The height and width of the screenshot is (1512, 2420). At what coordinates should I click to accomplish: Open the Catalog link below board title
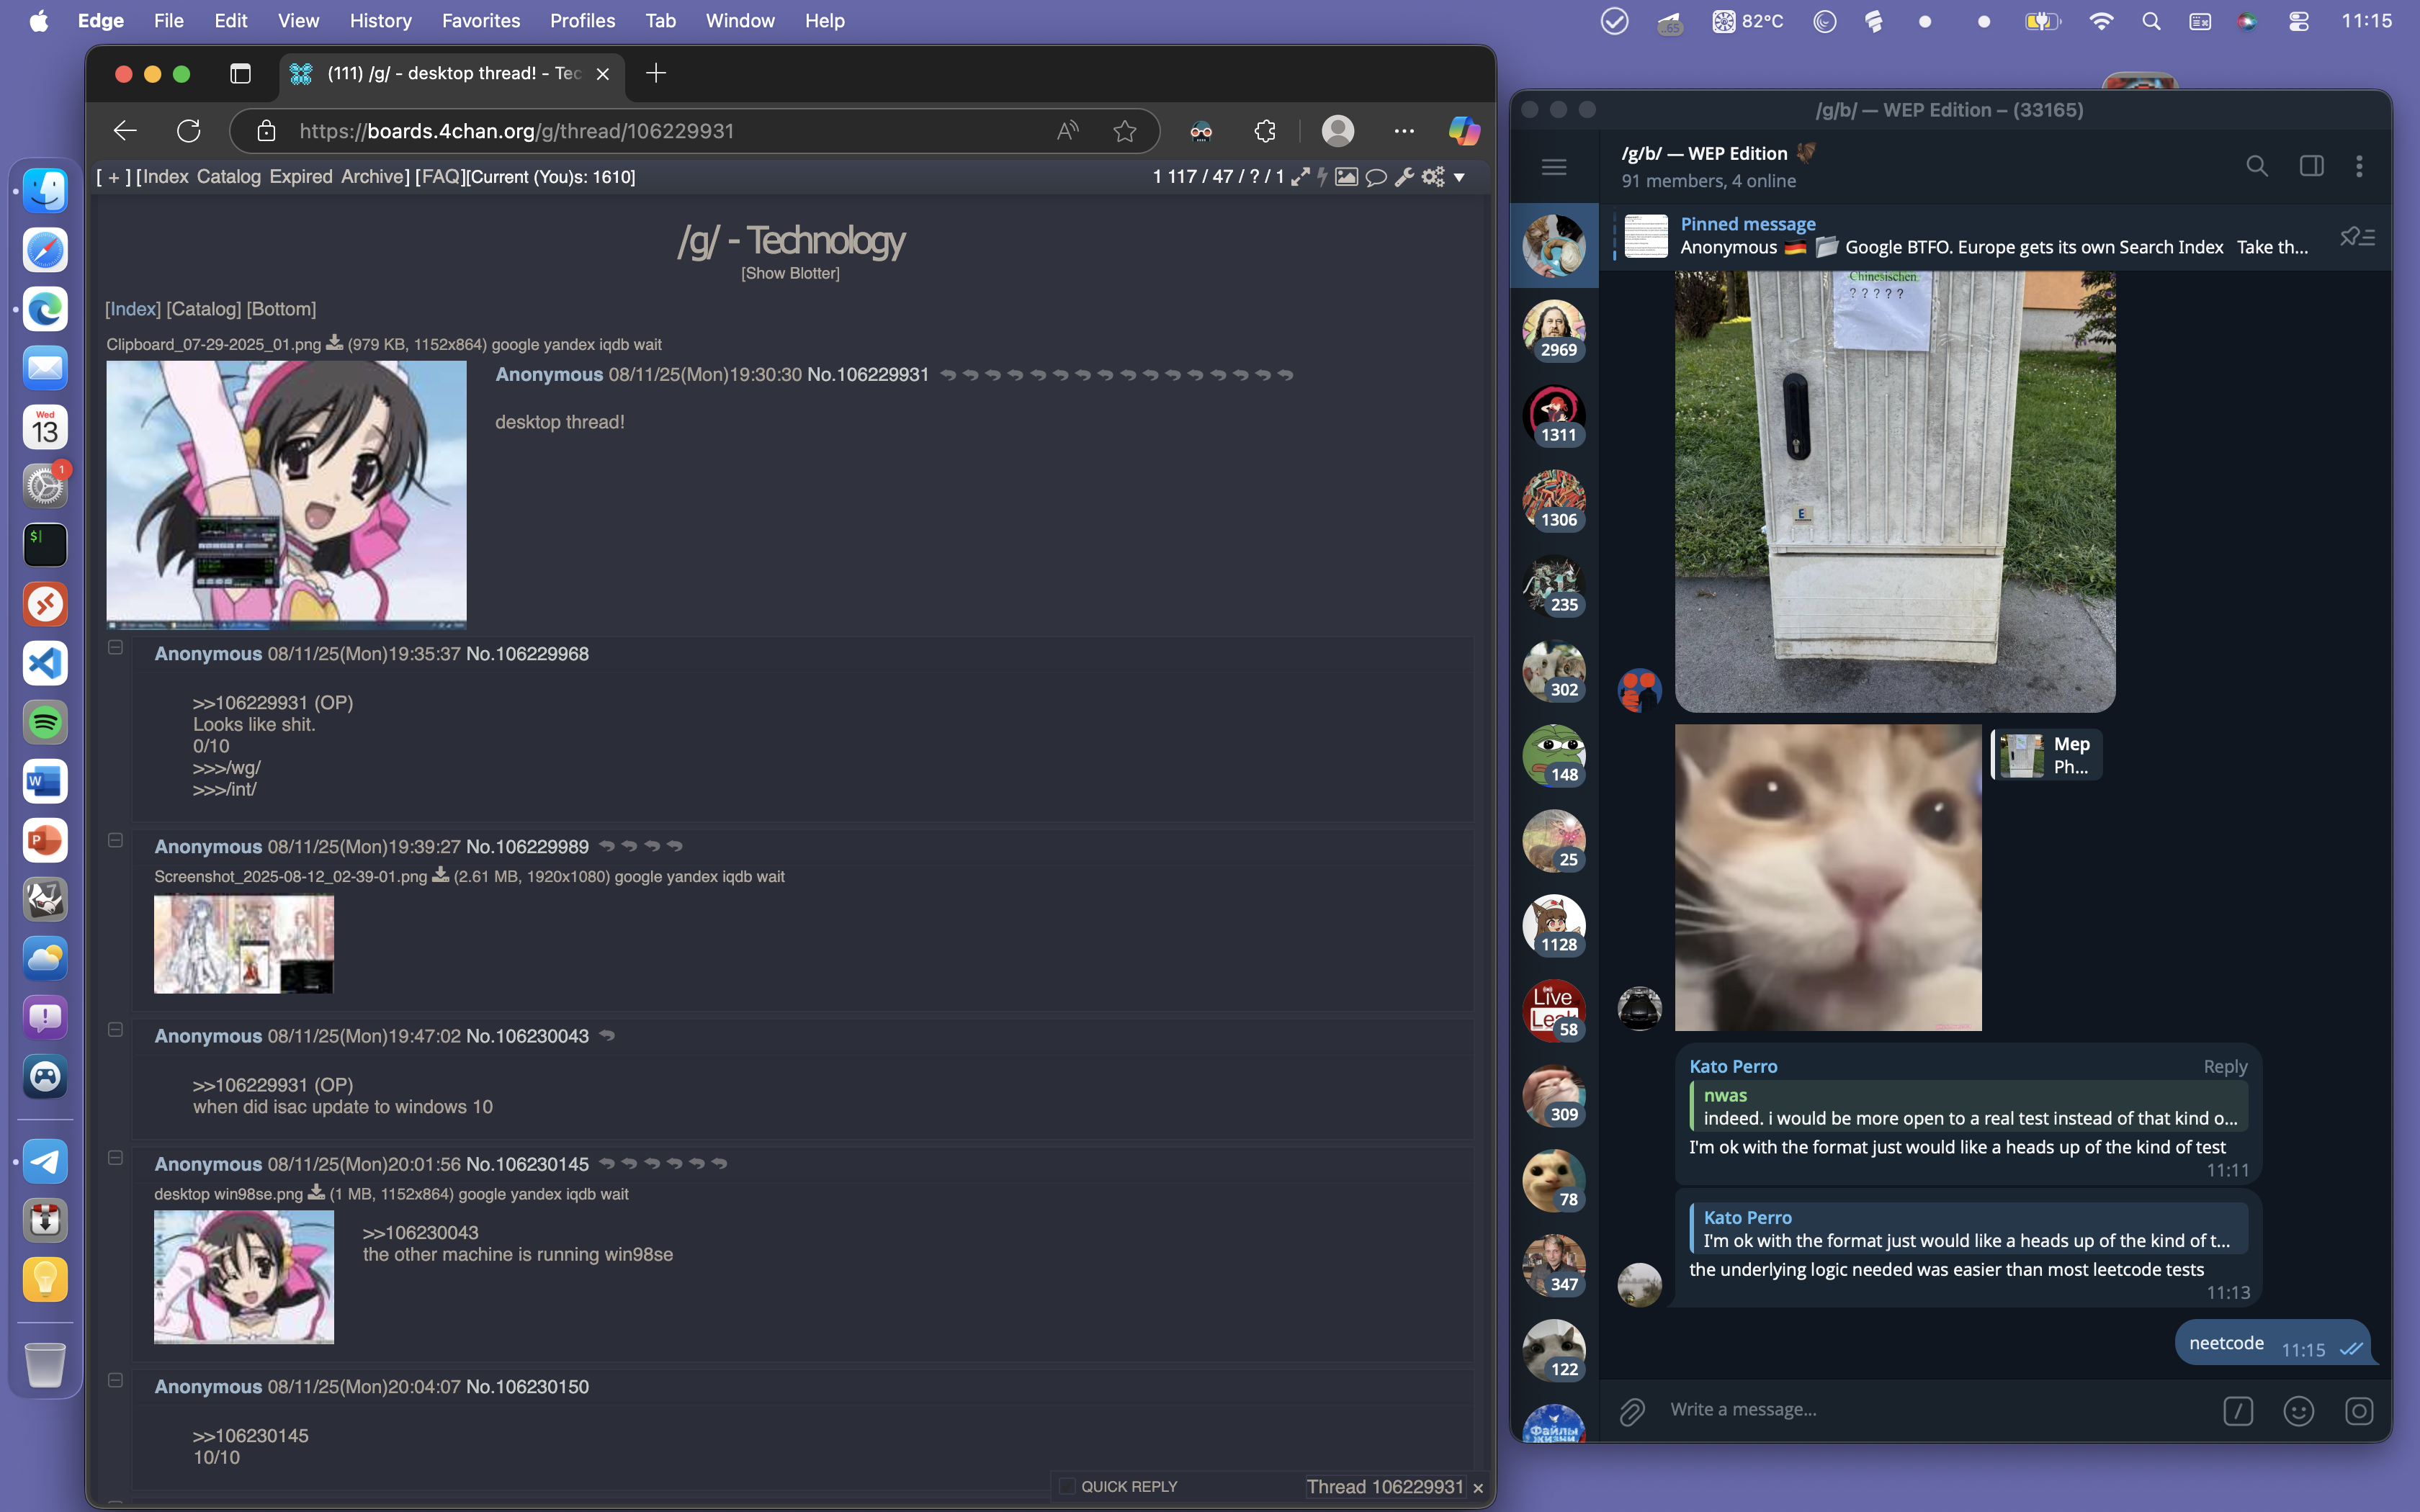click(203, 309)
